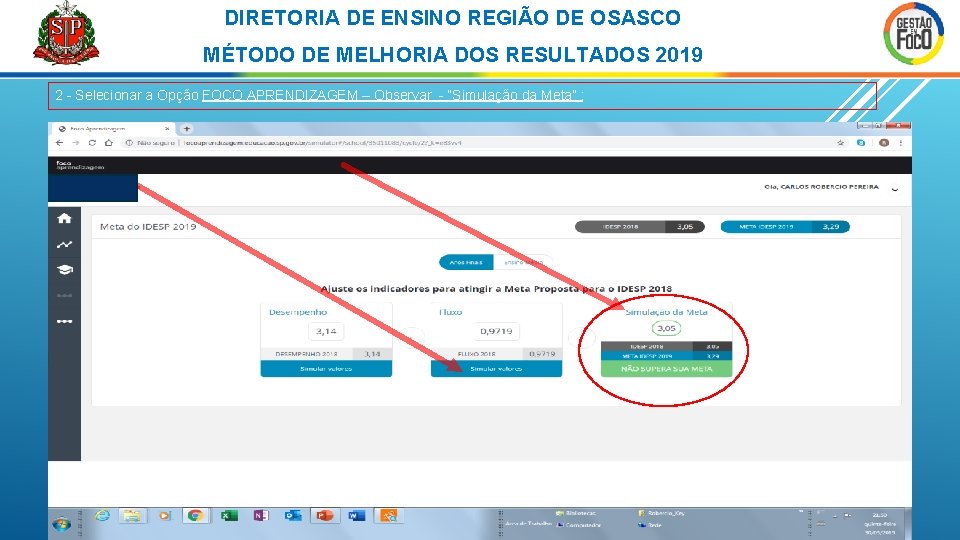
Task: Click the Olá, CARLOS ROBERCIO PEREIRA greeting
Action: point(821,187)
